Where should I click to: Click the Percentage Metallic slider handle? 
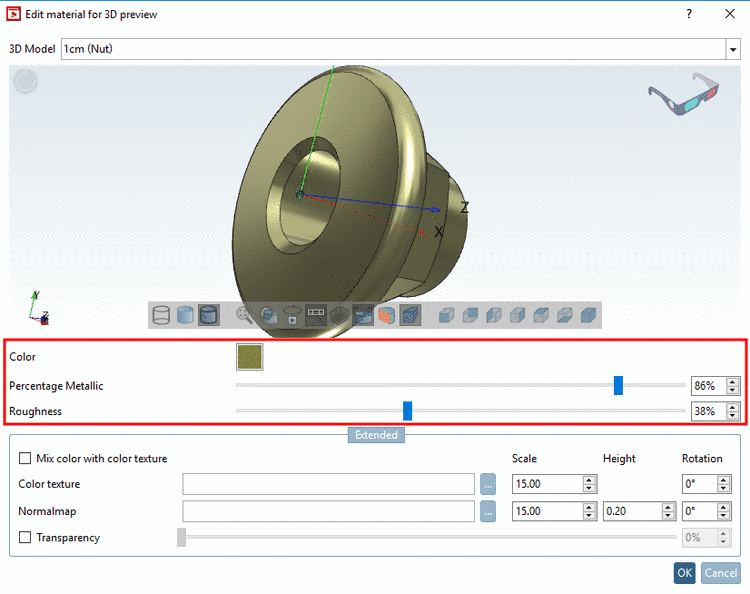[x=618, y=385]
